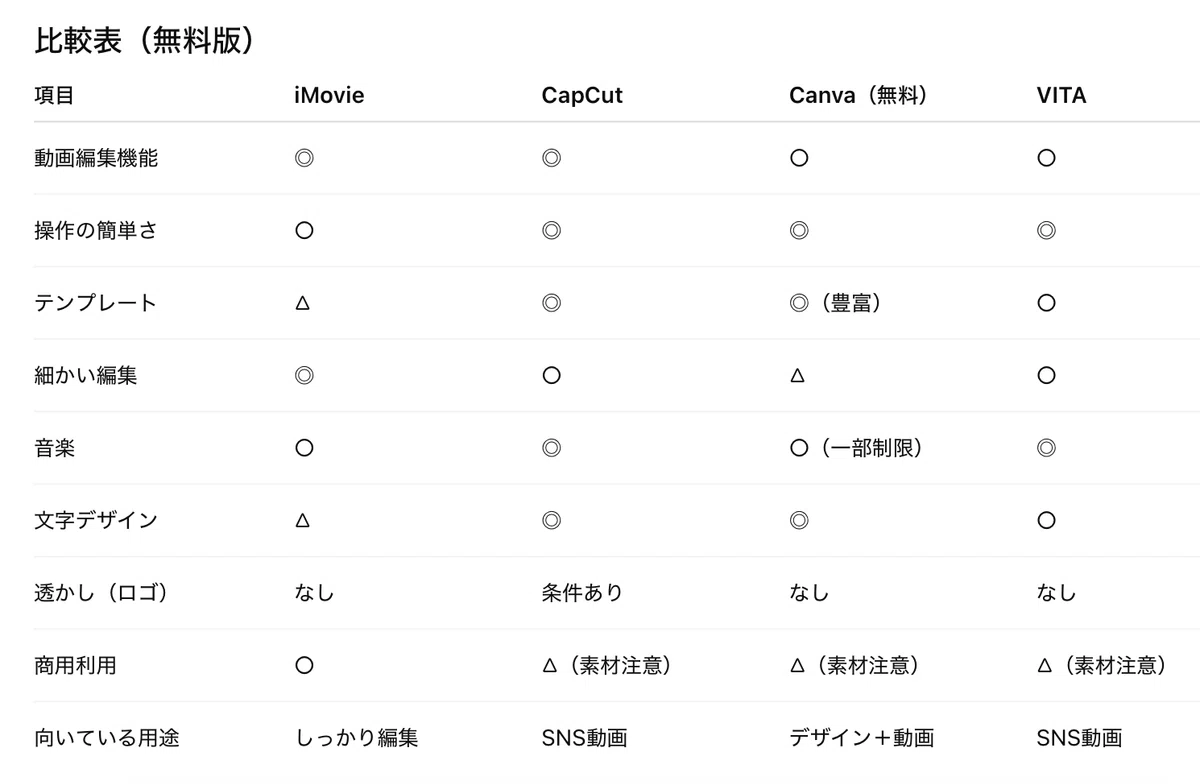Select the double circle for VITA 操作の簡単さ
This screenshot has height=784, width=1200.
1046,230
